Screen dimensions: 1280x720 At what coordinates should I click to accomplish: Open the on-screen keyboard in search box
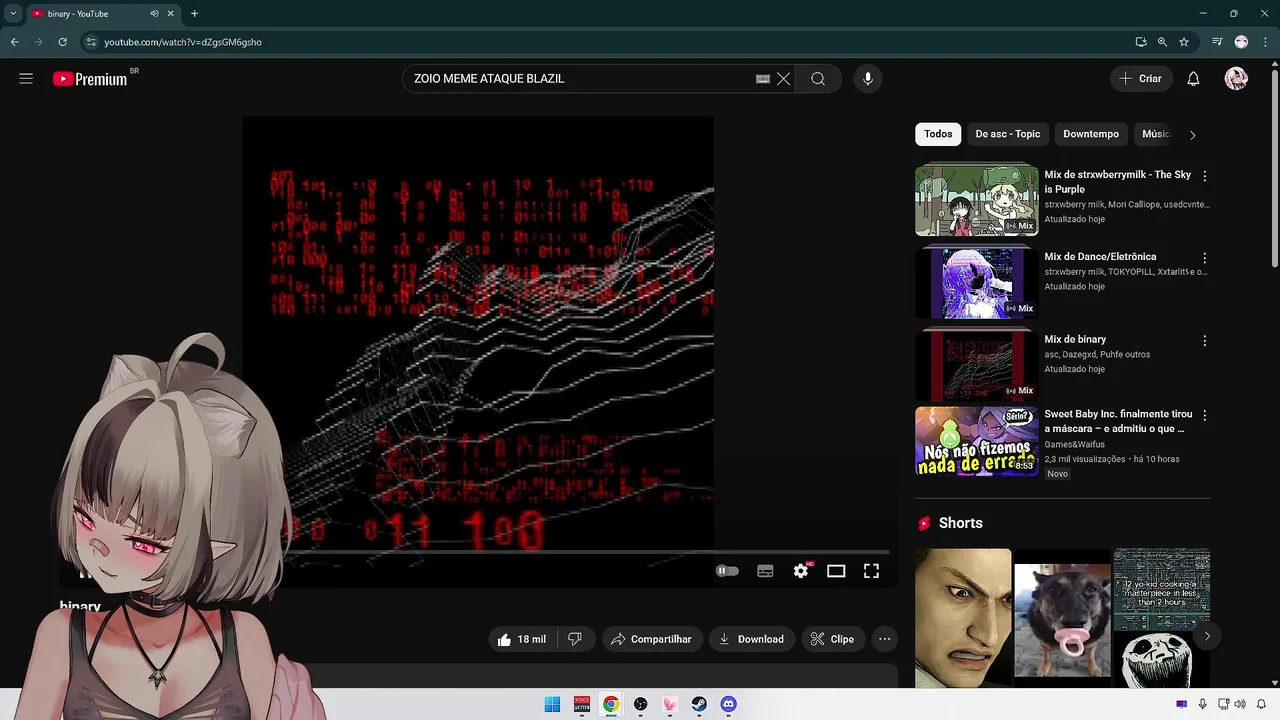[x=763, y=79]
